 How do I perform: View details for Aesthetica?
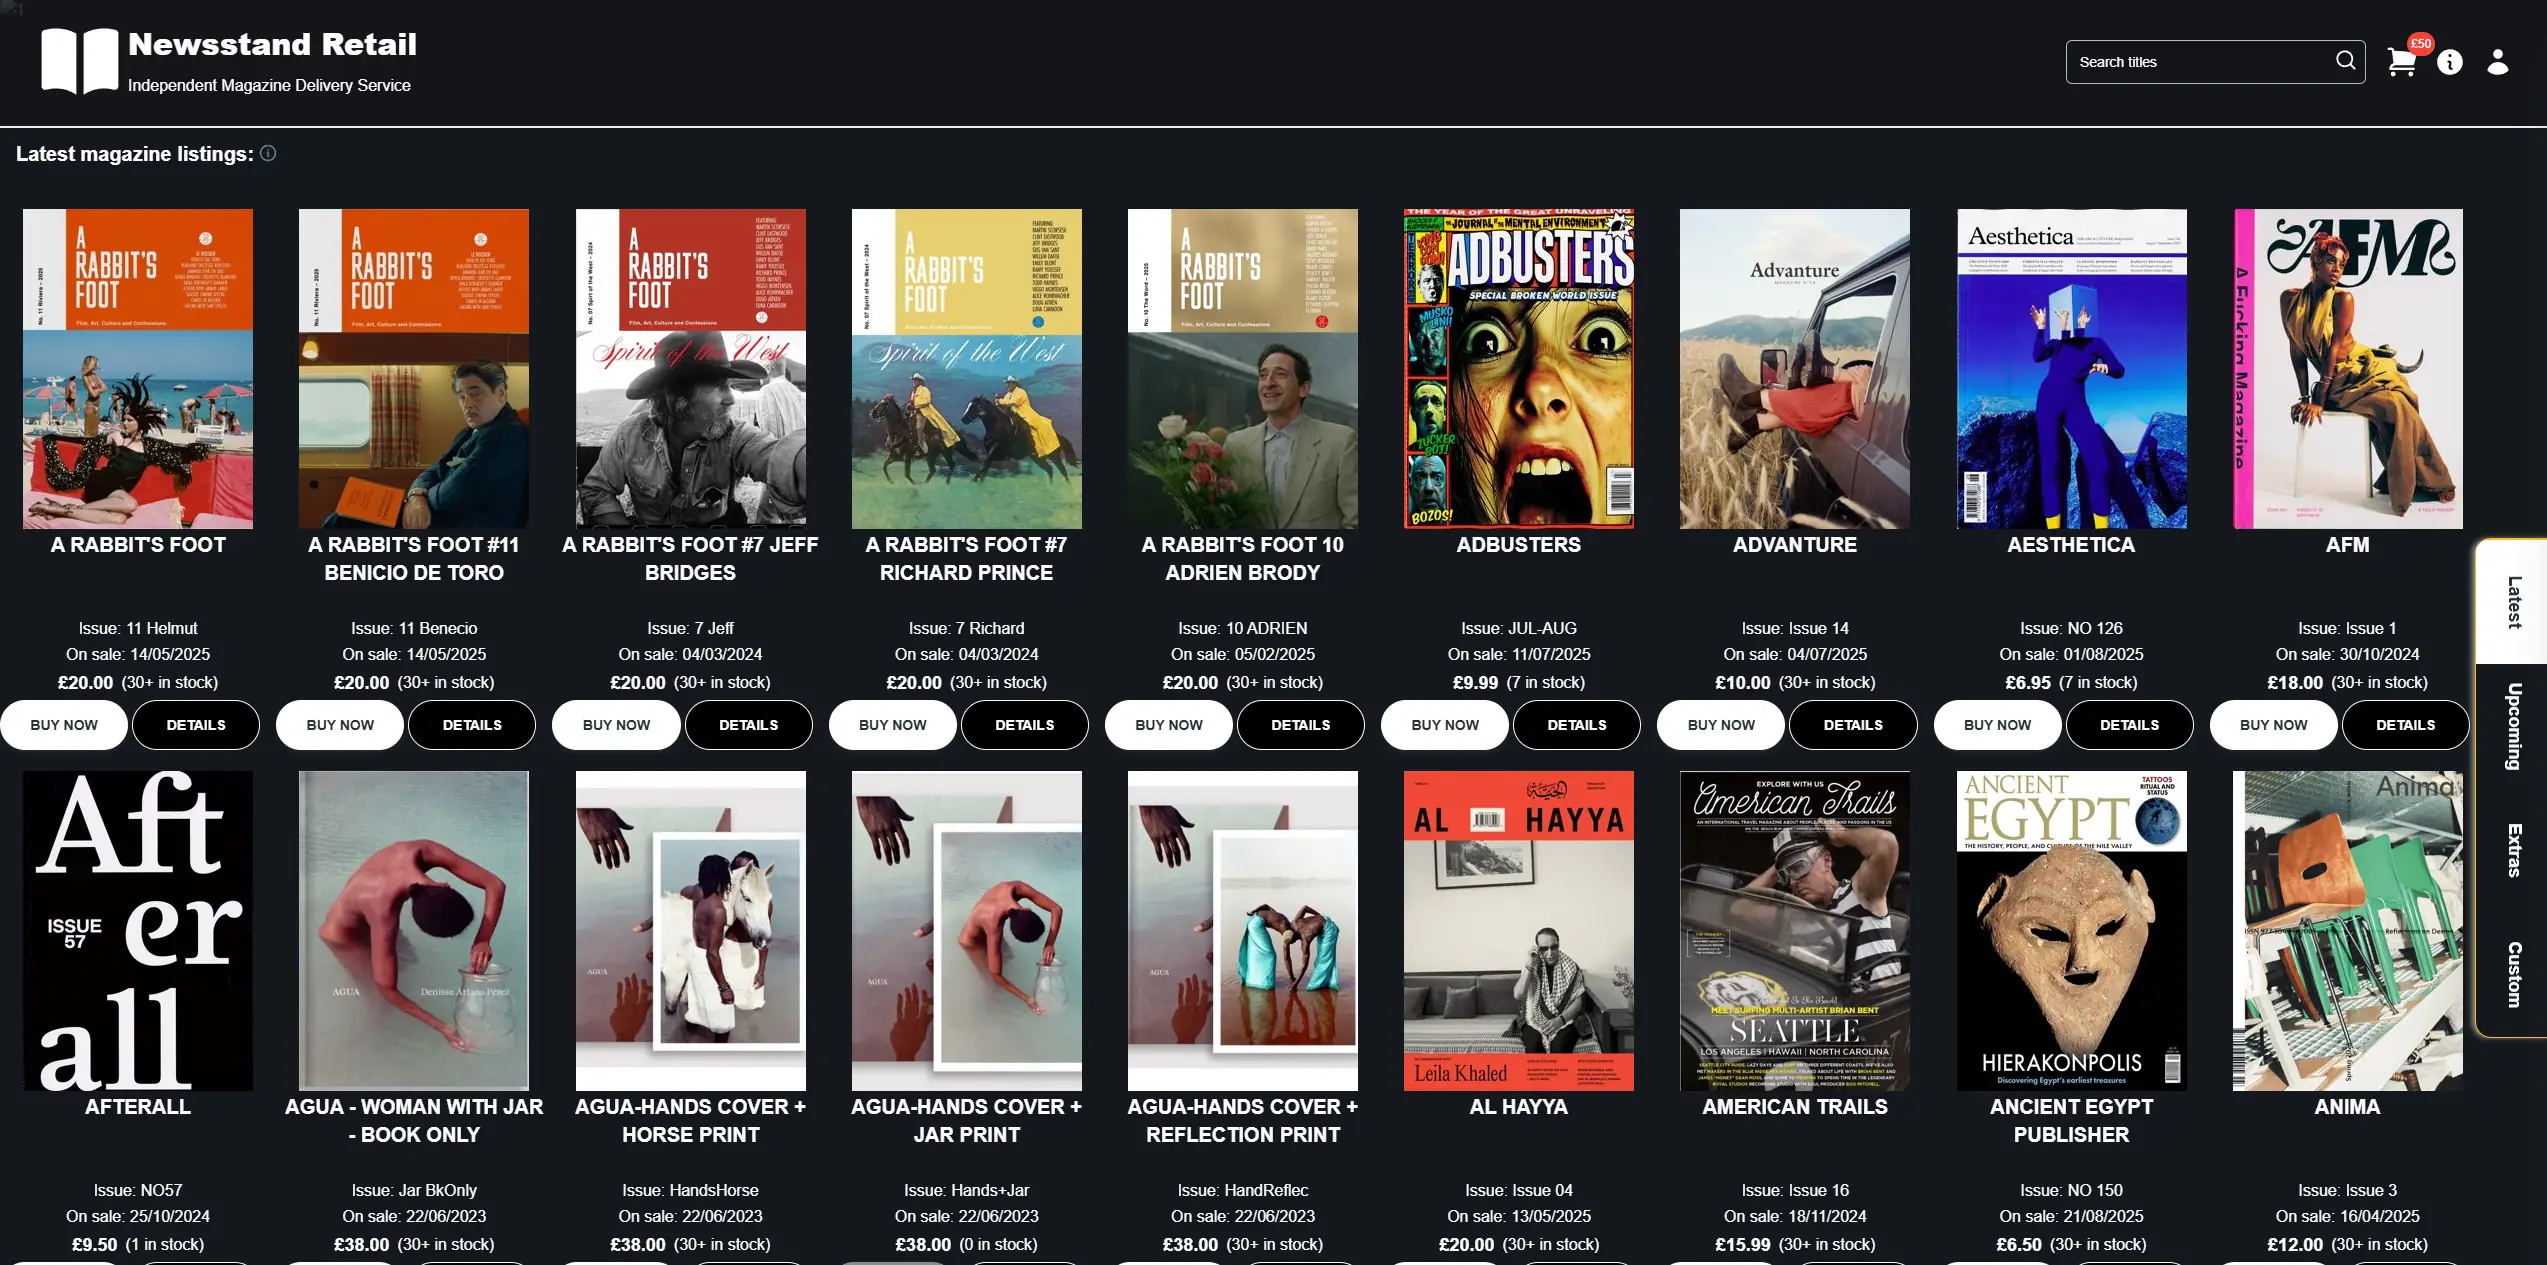tap(2129, 725)
